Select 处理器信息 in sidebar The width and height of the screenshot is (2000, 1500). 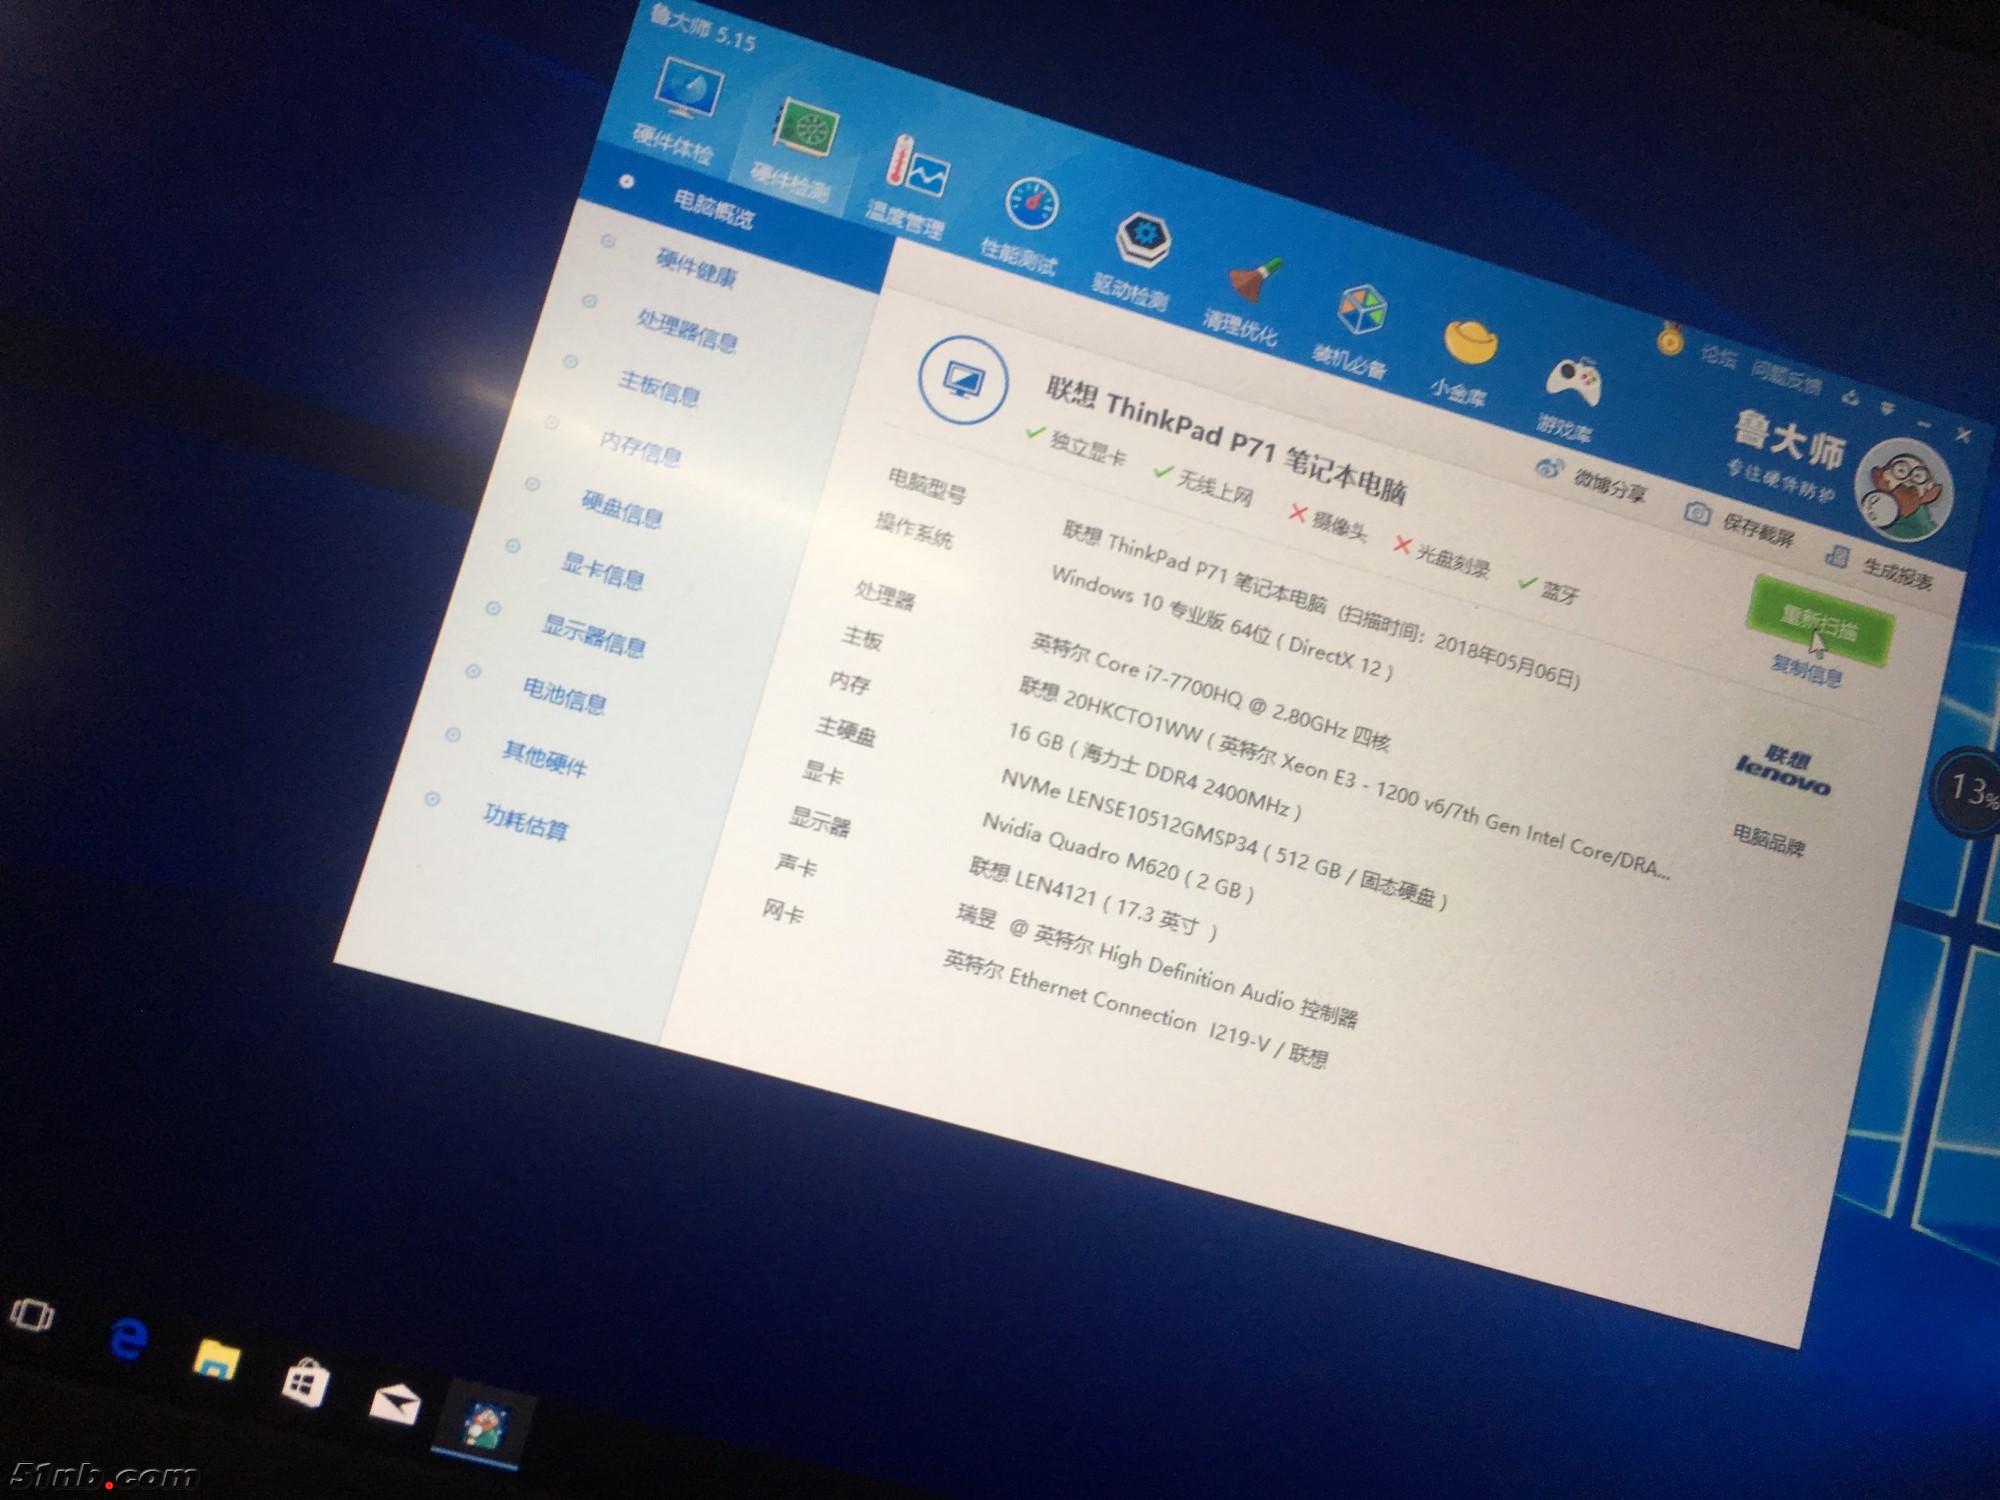coord(686,330)
